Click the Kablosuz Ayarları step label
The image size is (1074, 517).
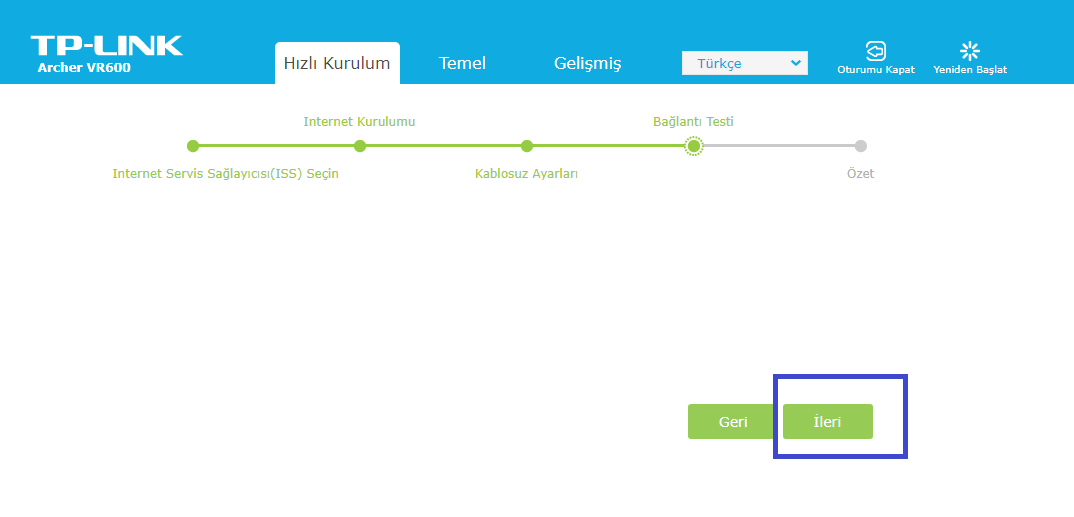click(526, 174)
